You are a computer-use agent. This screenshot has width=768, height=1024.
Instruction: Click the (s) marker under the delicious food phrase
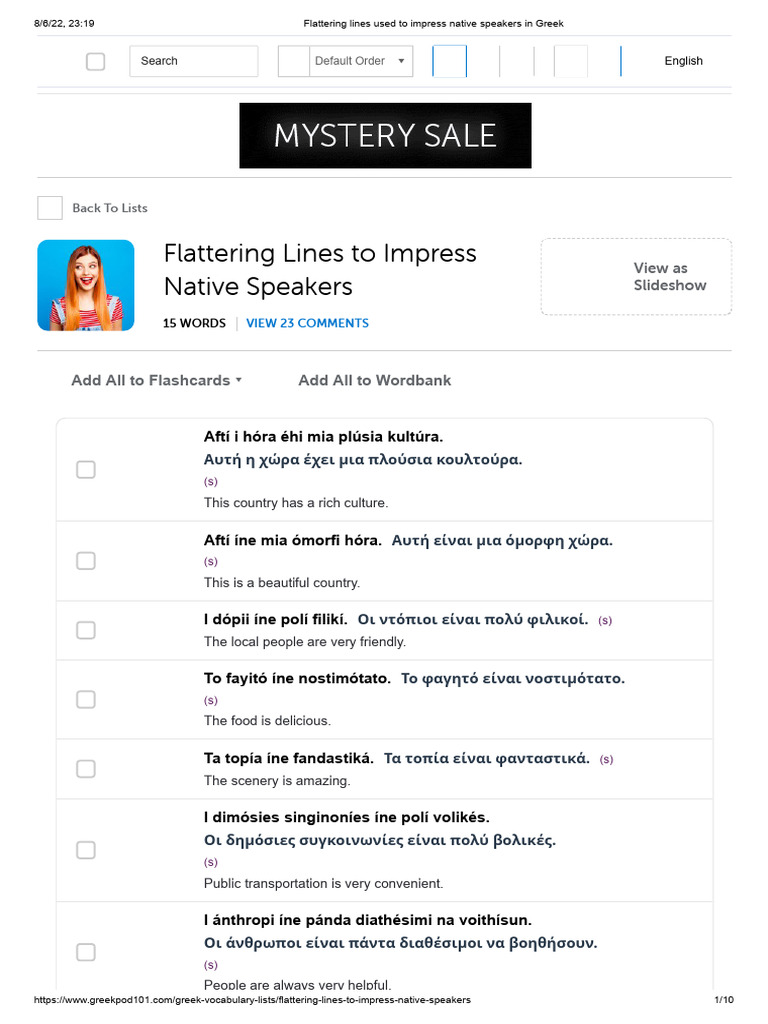tap(210, 700)
